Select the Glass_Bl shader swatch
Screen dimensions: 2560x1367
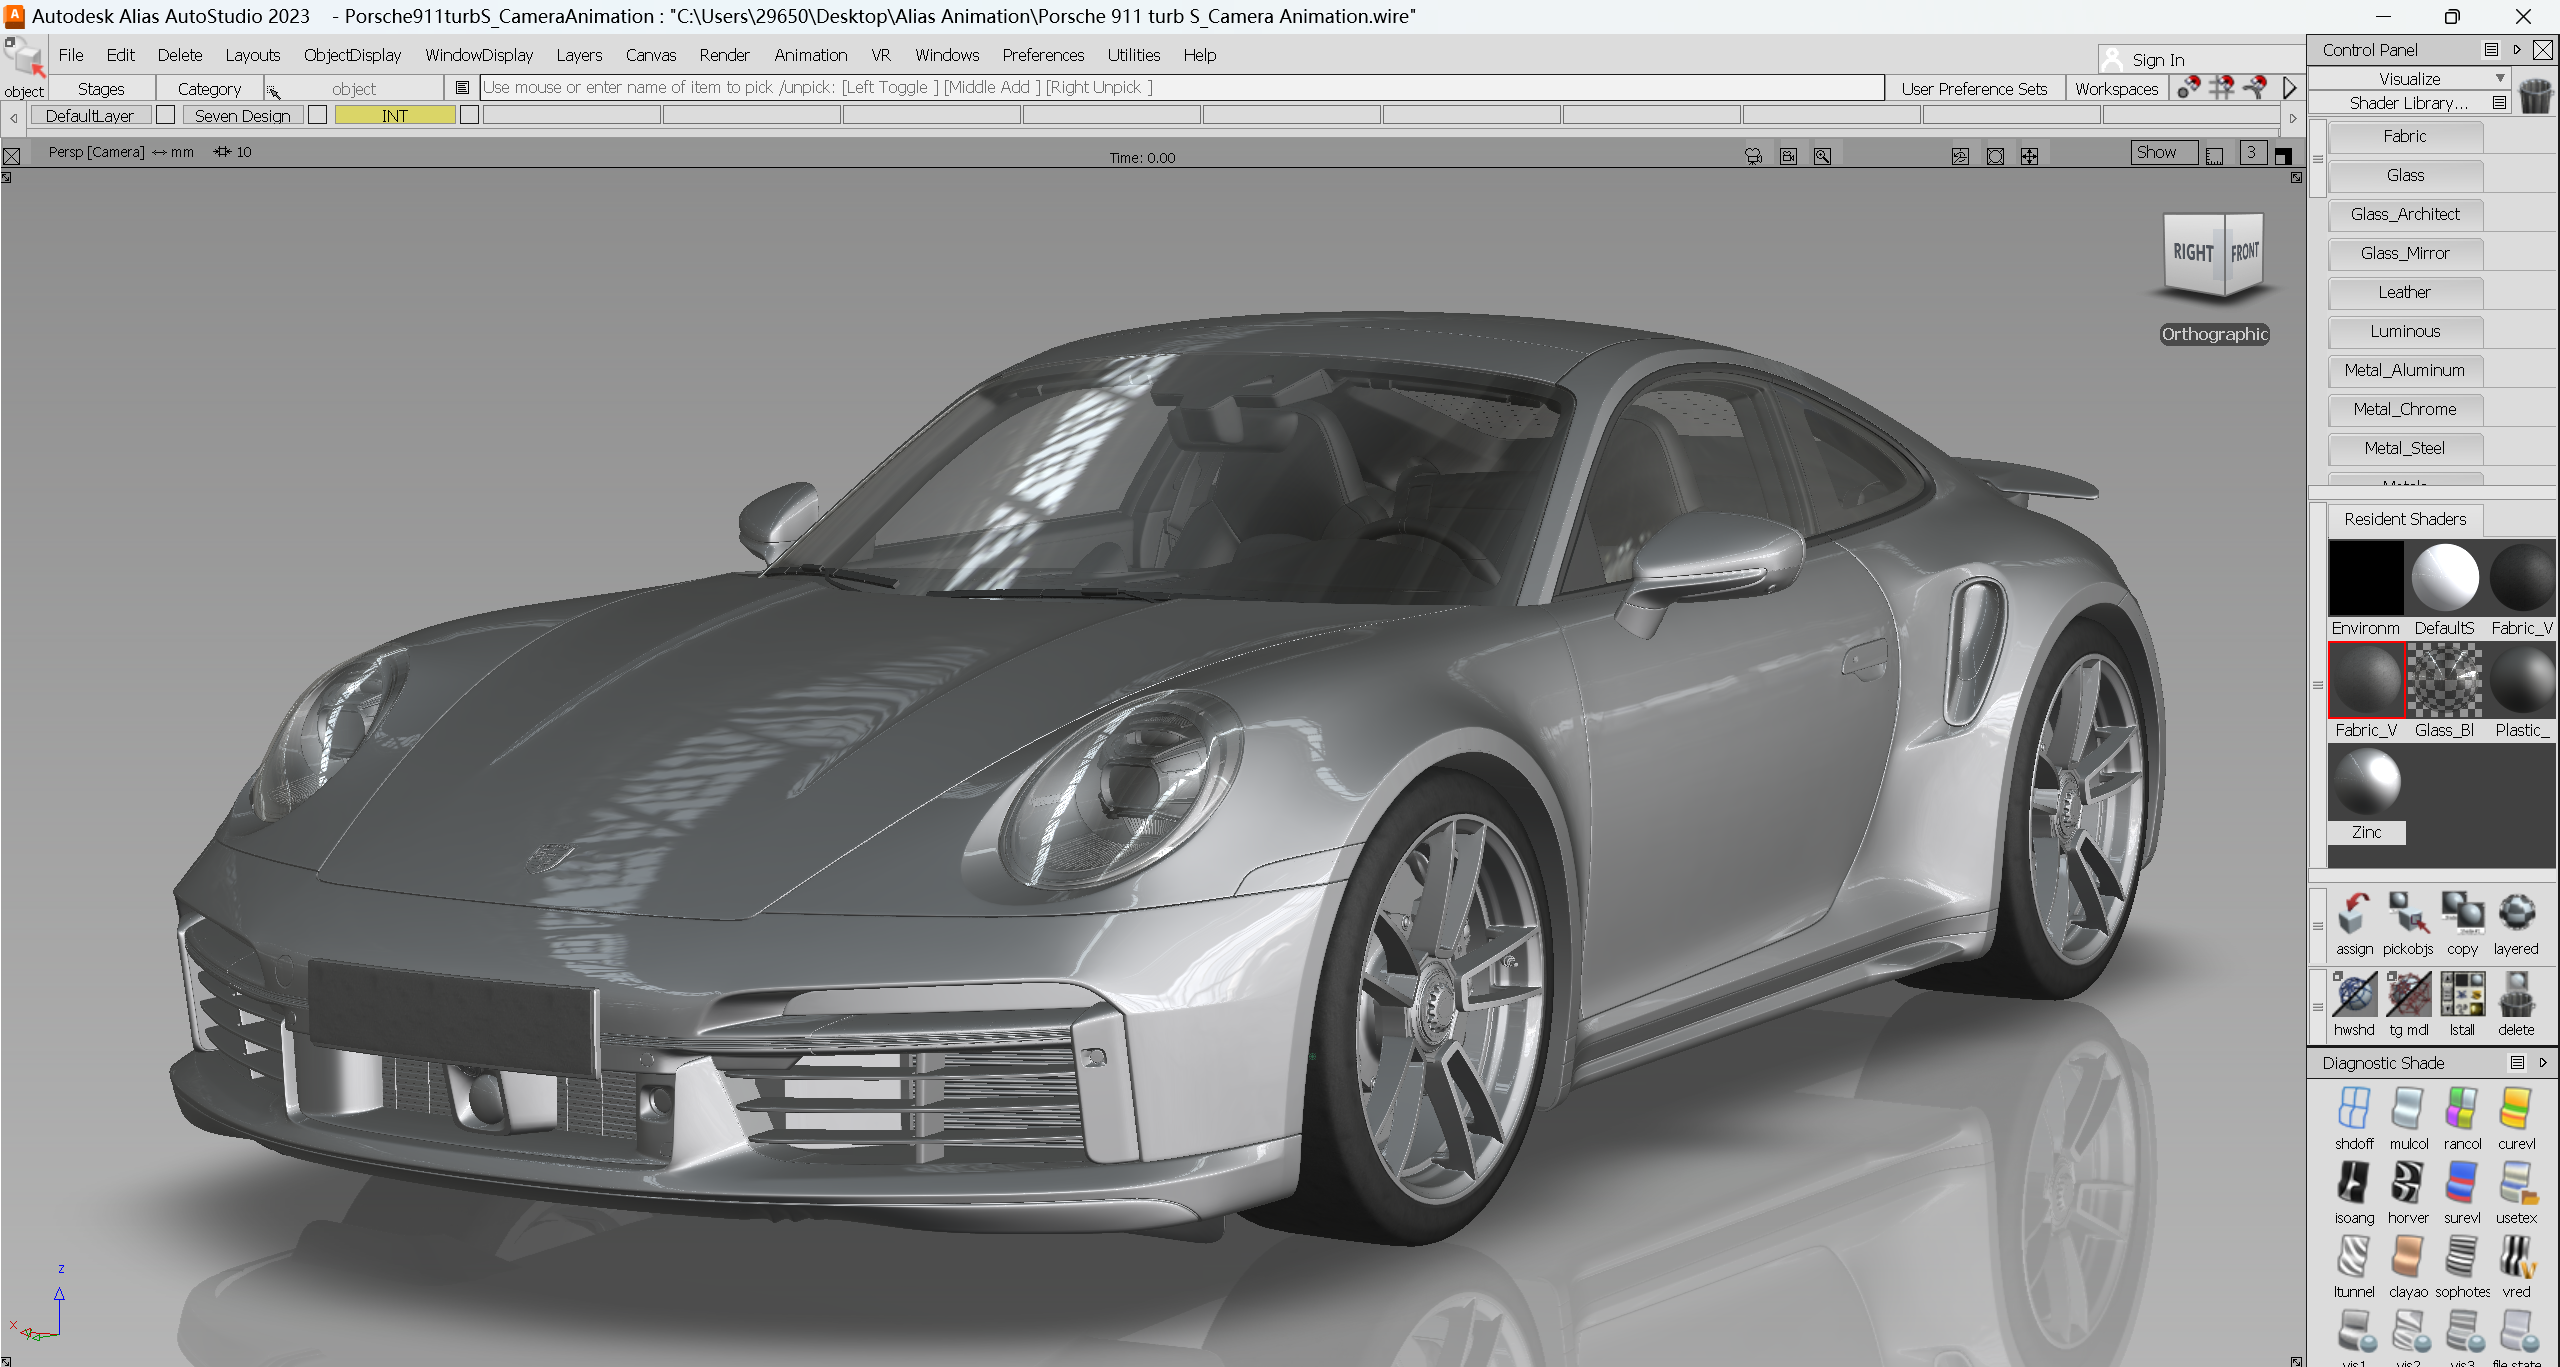click(2444, 681)
